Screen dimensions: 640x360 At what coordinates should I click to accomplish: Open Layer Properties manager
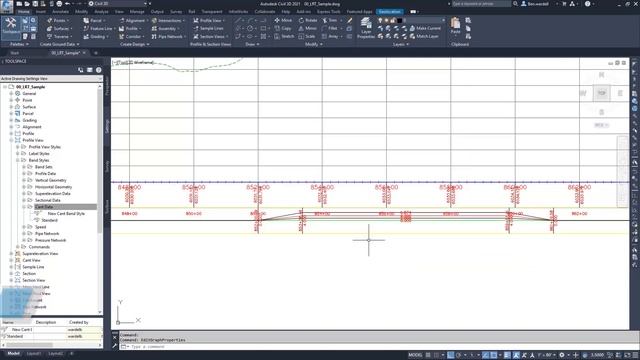(366, 28)
